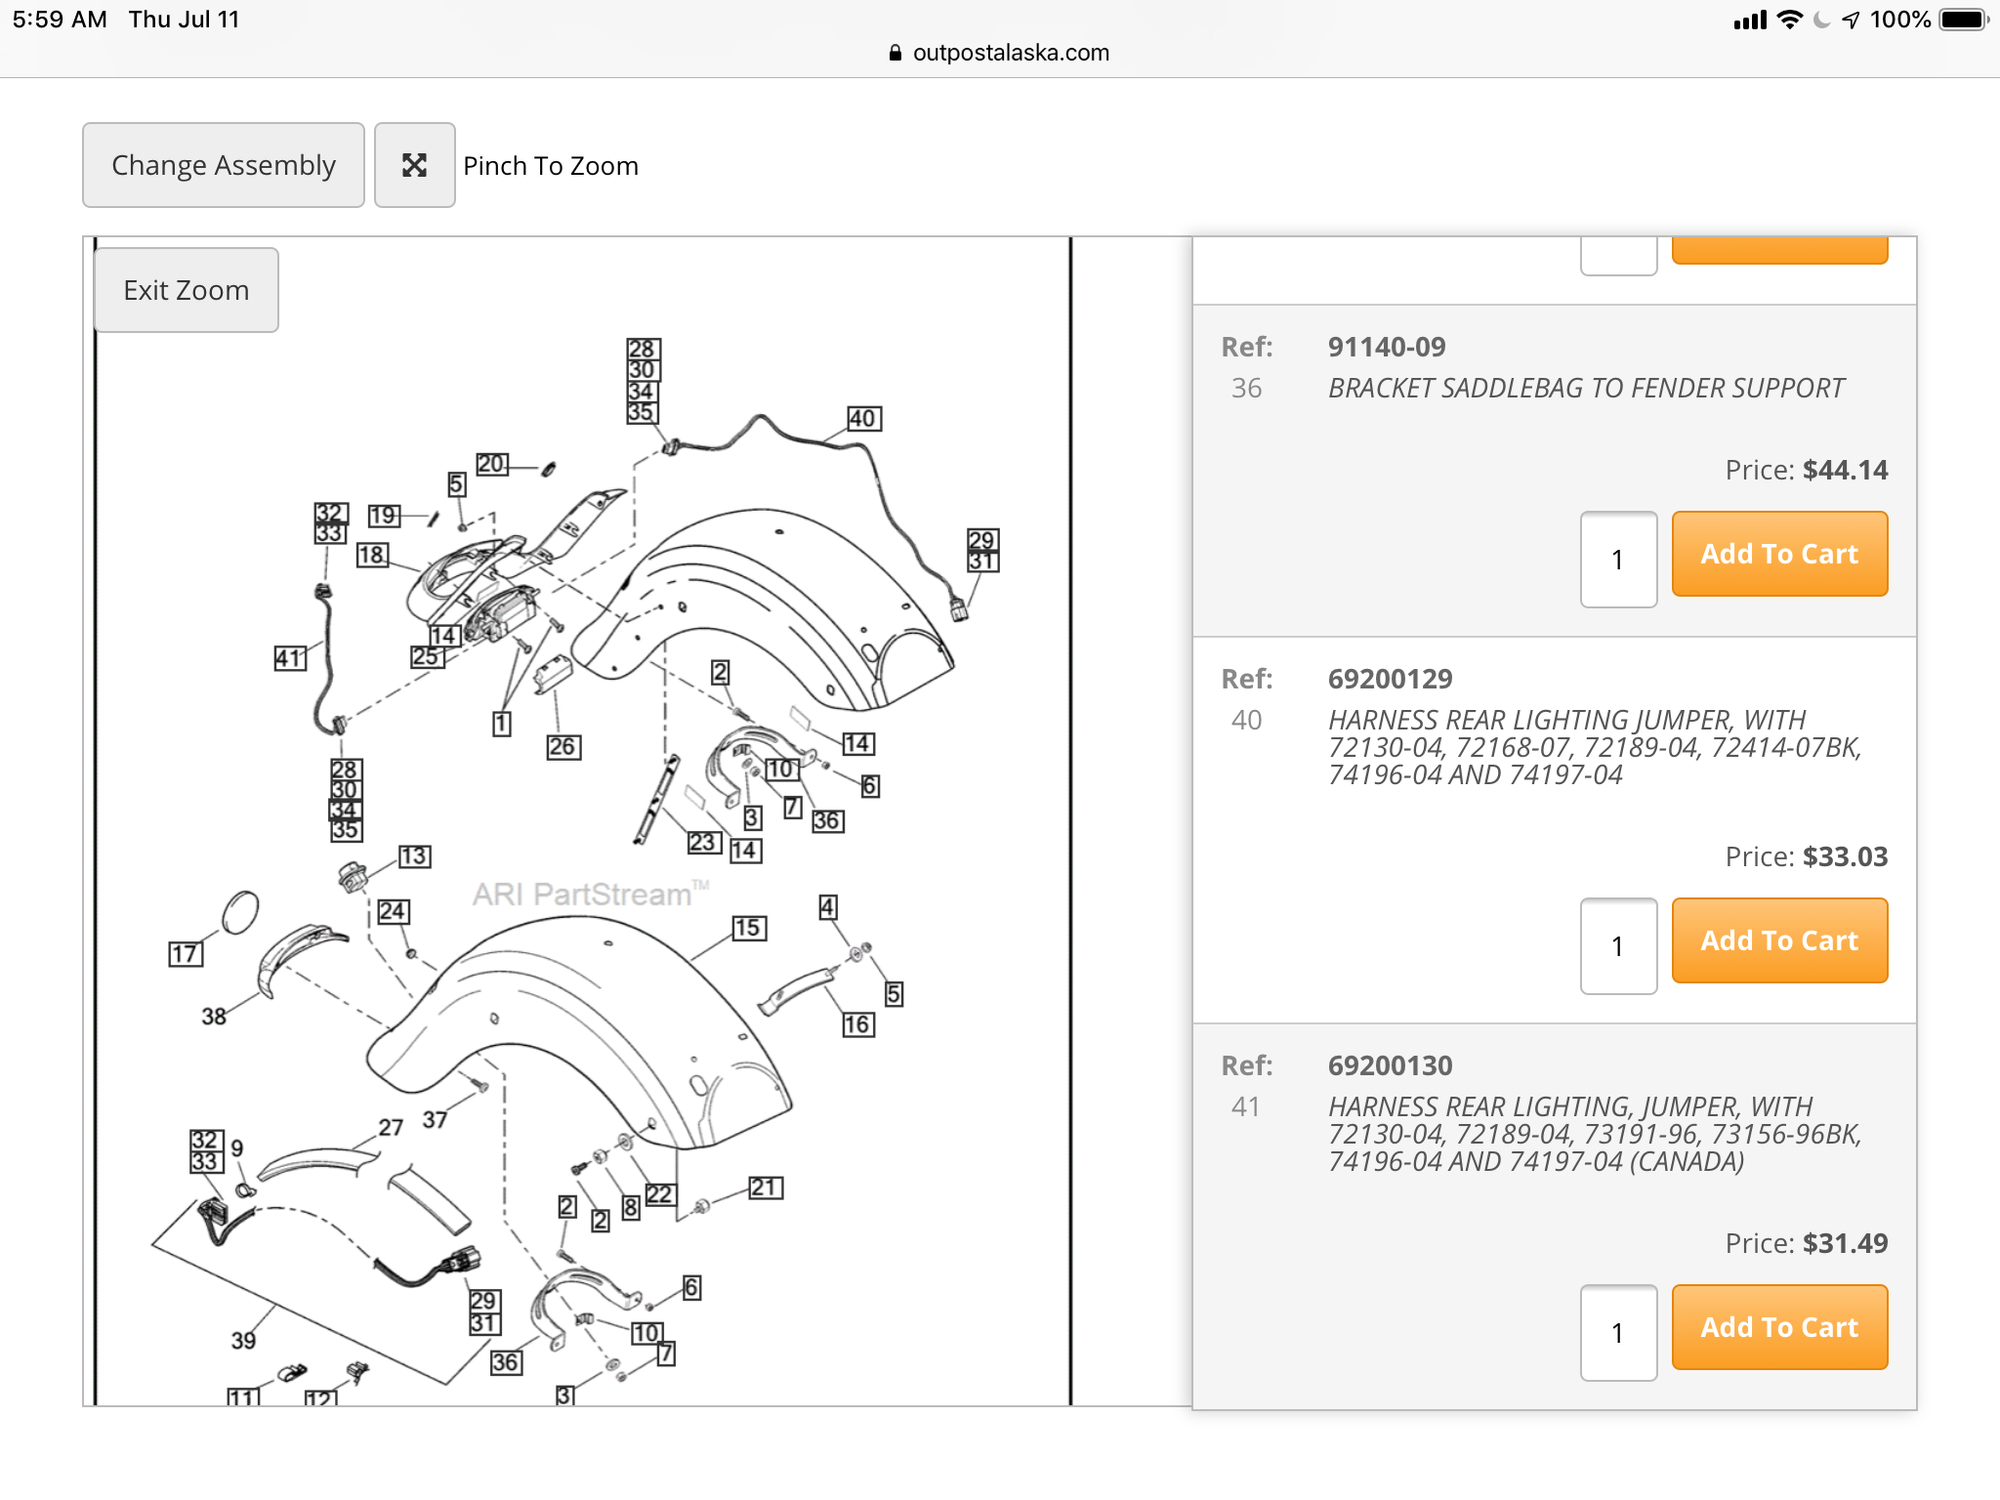Click diagram callout number 41
This screenshot has width=2000, height=1500.
290,658
